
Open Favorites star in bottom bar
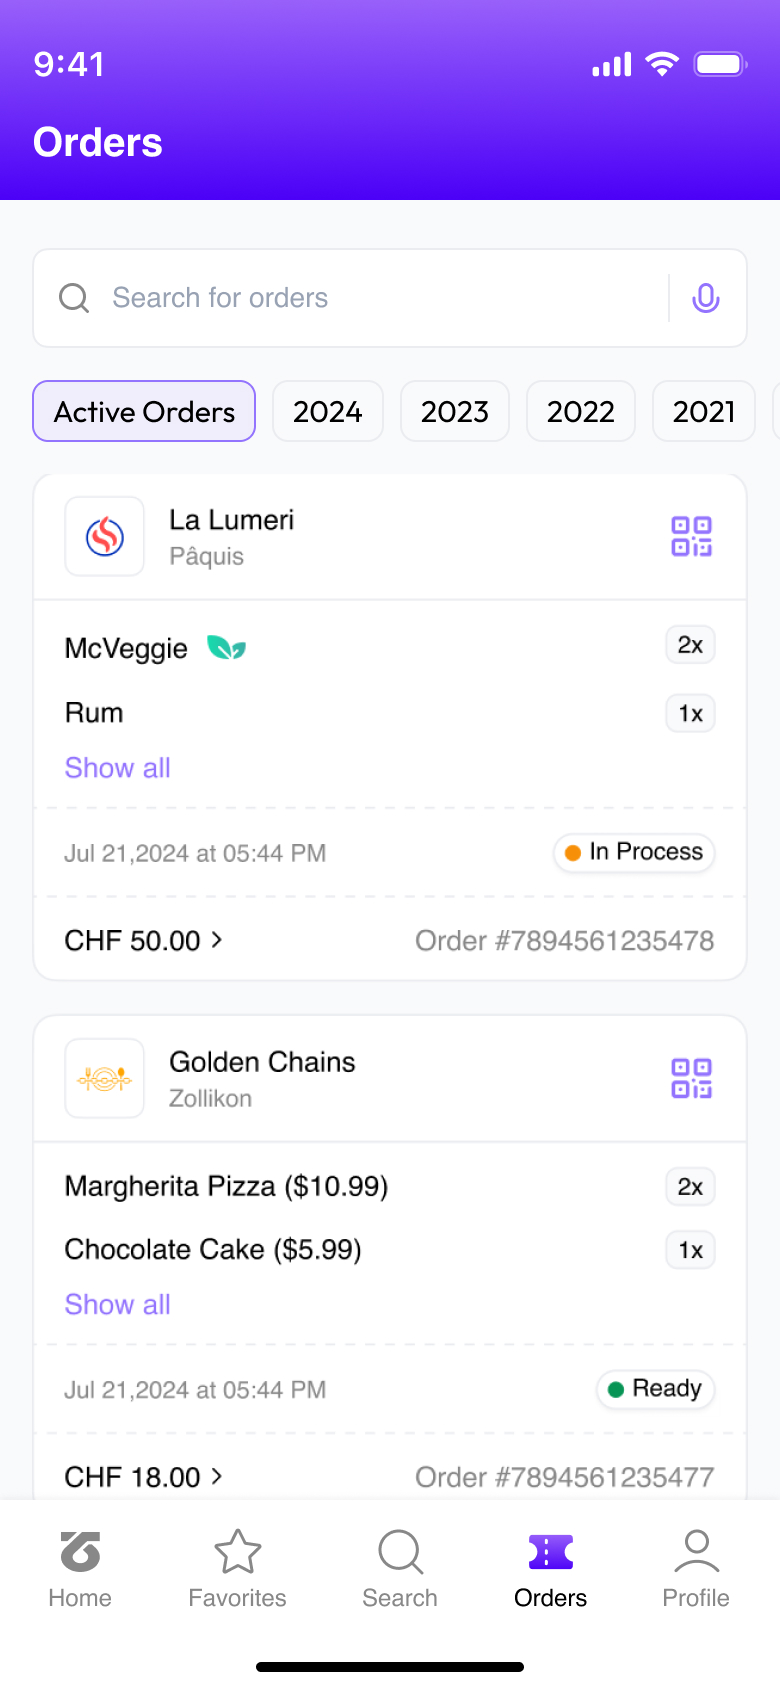pyautogui.click(x=238, y=1568)
